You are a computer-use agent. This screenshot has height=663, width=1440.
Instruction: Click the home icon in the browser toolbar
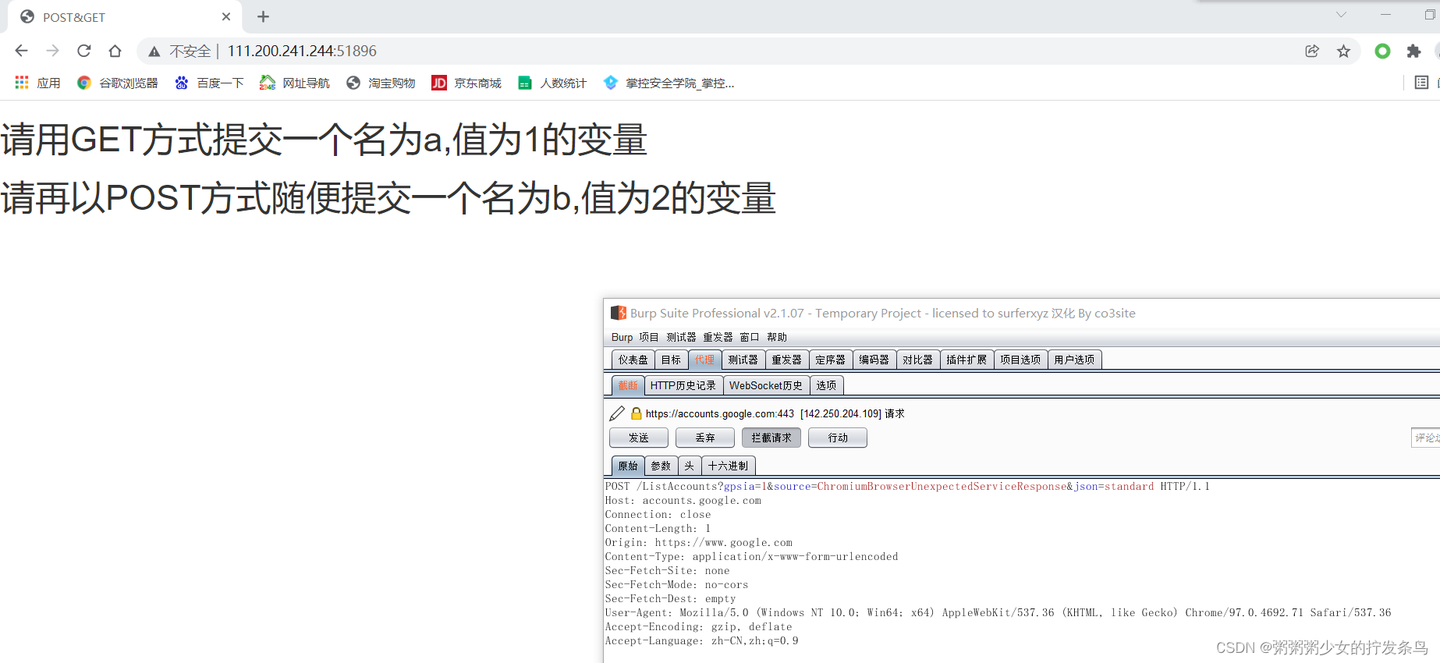pos(114,50)
